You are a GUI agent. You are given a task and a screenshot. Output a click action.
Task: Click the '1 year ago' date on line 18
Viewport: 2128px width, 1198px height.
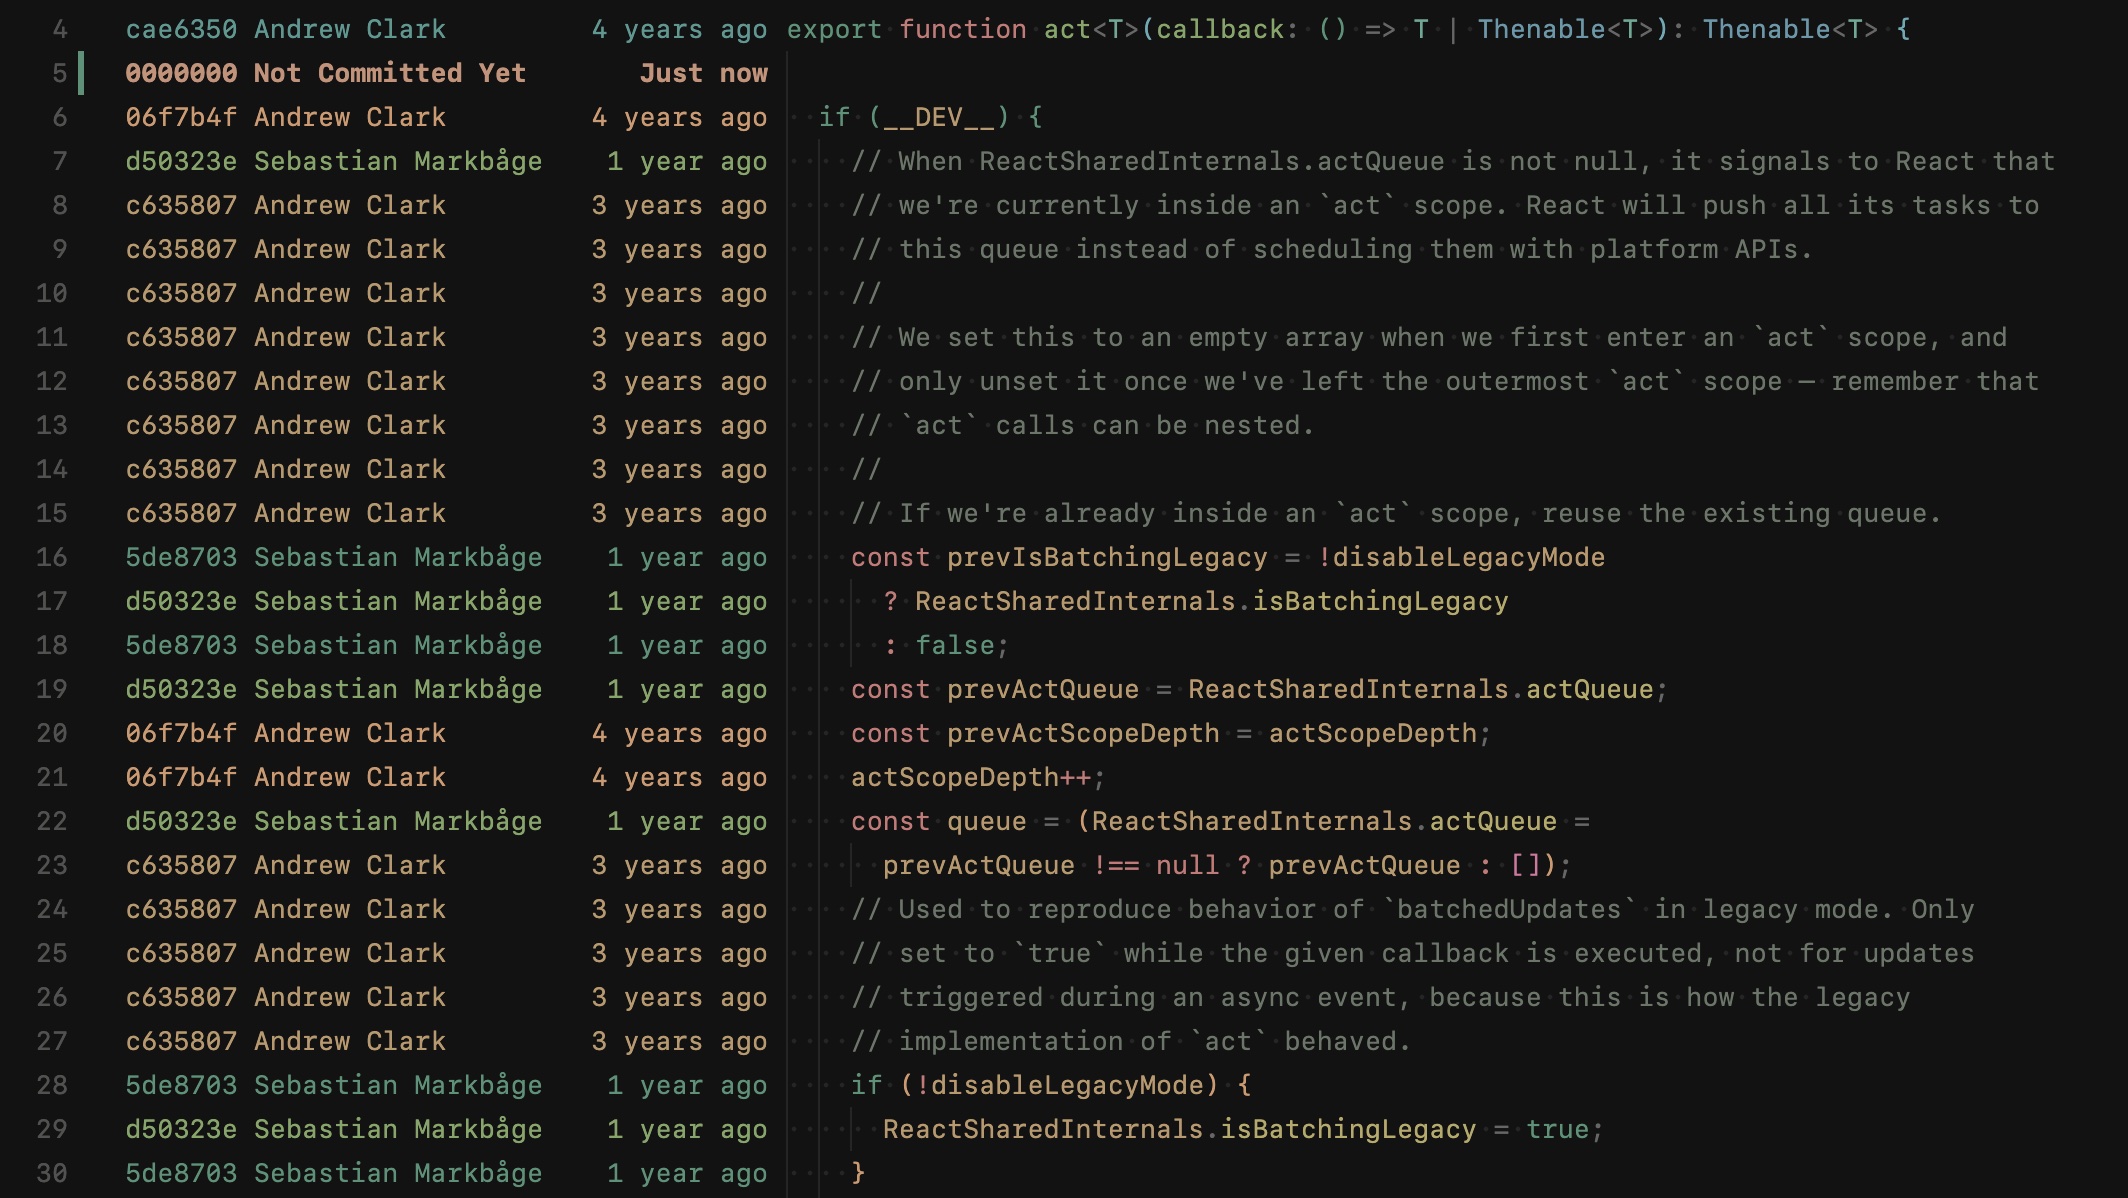tap(687, 645)
